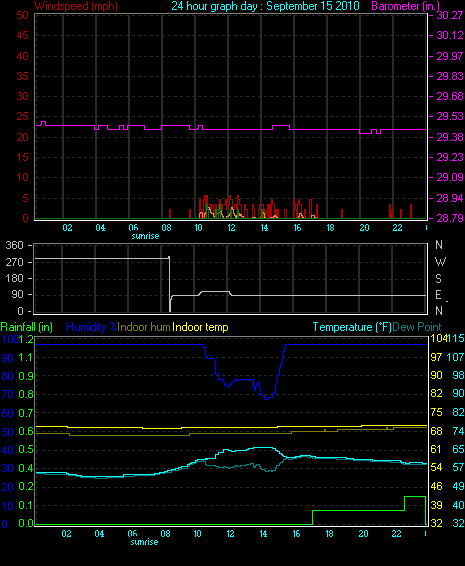Select the Rainfall (in) legend label
The image size is (465, 566).
pos(27,327)
